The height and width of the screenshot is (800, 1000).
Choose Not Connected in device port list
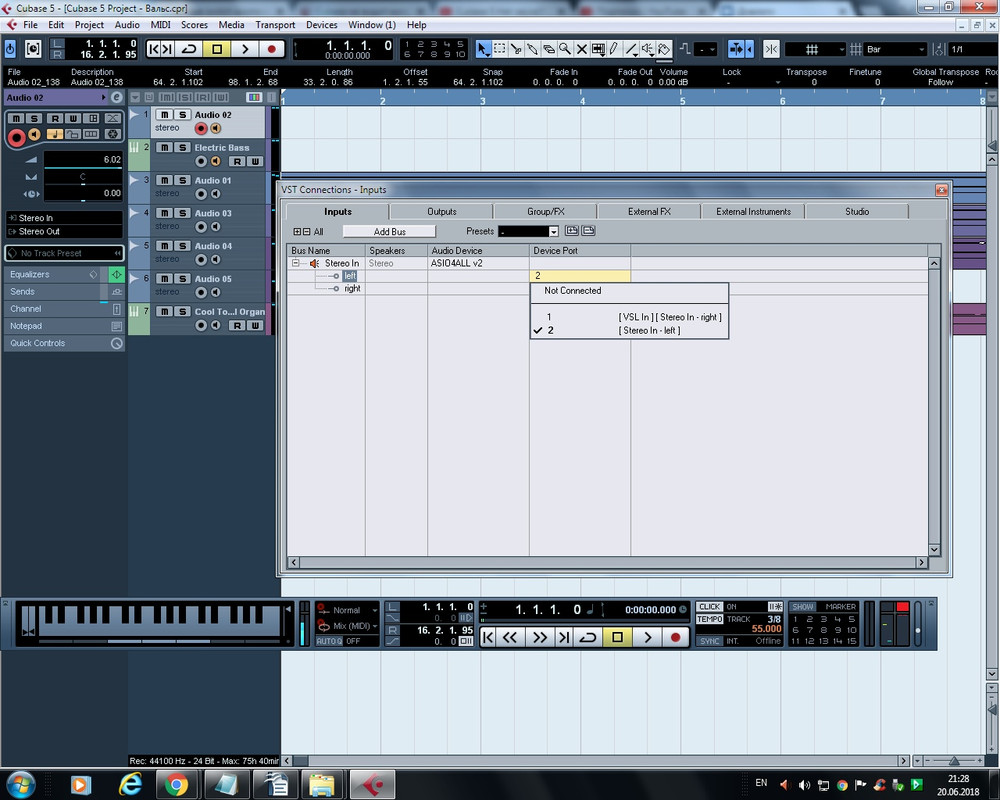click(629, 291)
